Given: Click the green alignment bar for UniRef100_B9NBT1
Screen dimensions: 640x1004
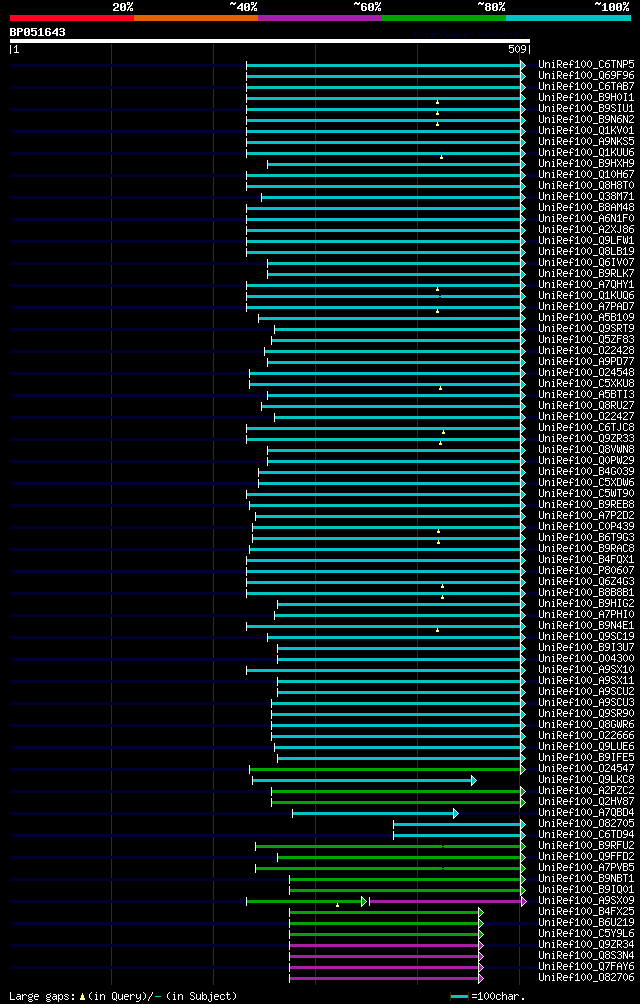Looking at the screenshot, I should (x=407, y=880).
